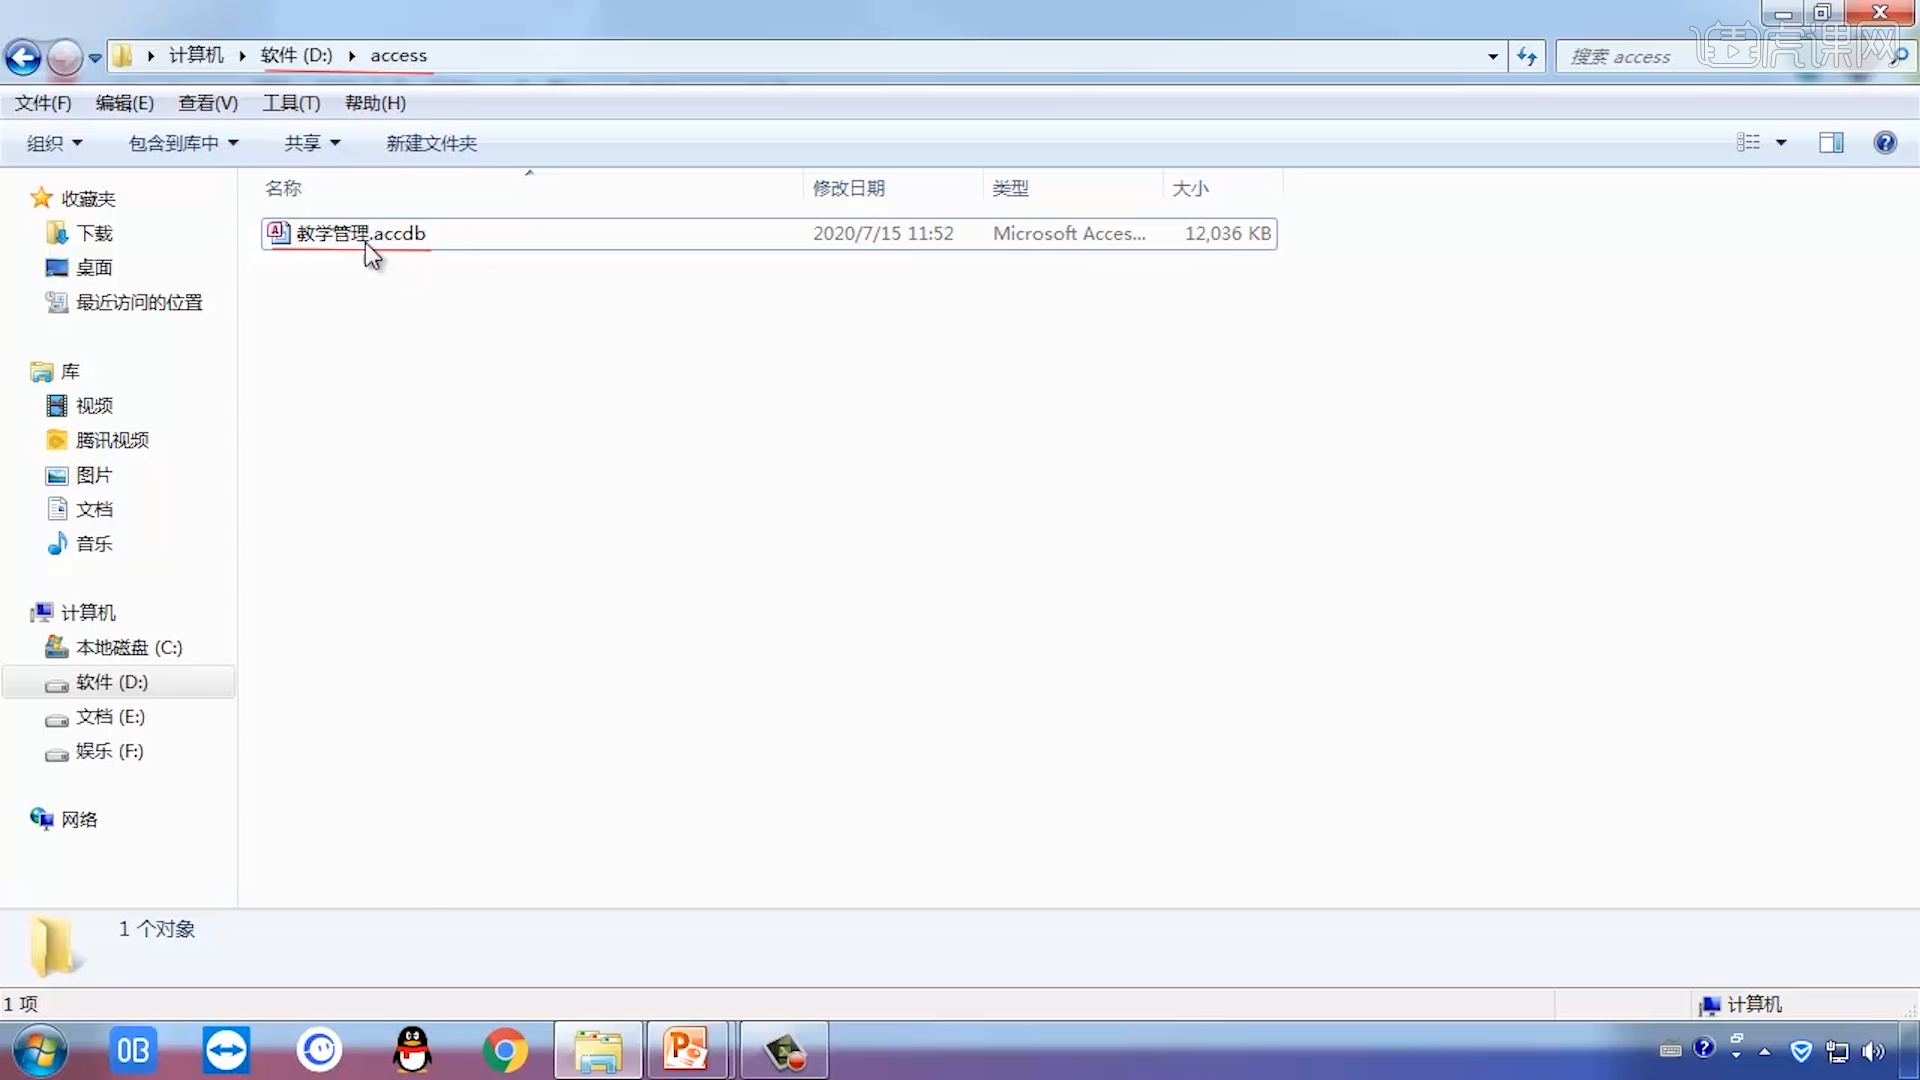1920x1080 pixels.
Task: Click the Refresh button beside address bar
Action: [1527, 57]
